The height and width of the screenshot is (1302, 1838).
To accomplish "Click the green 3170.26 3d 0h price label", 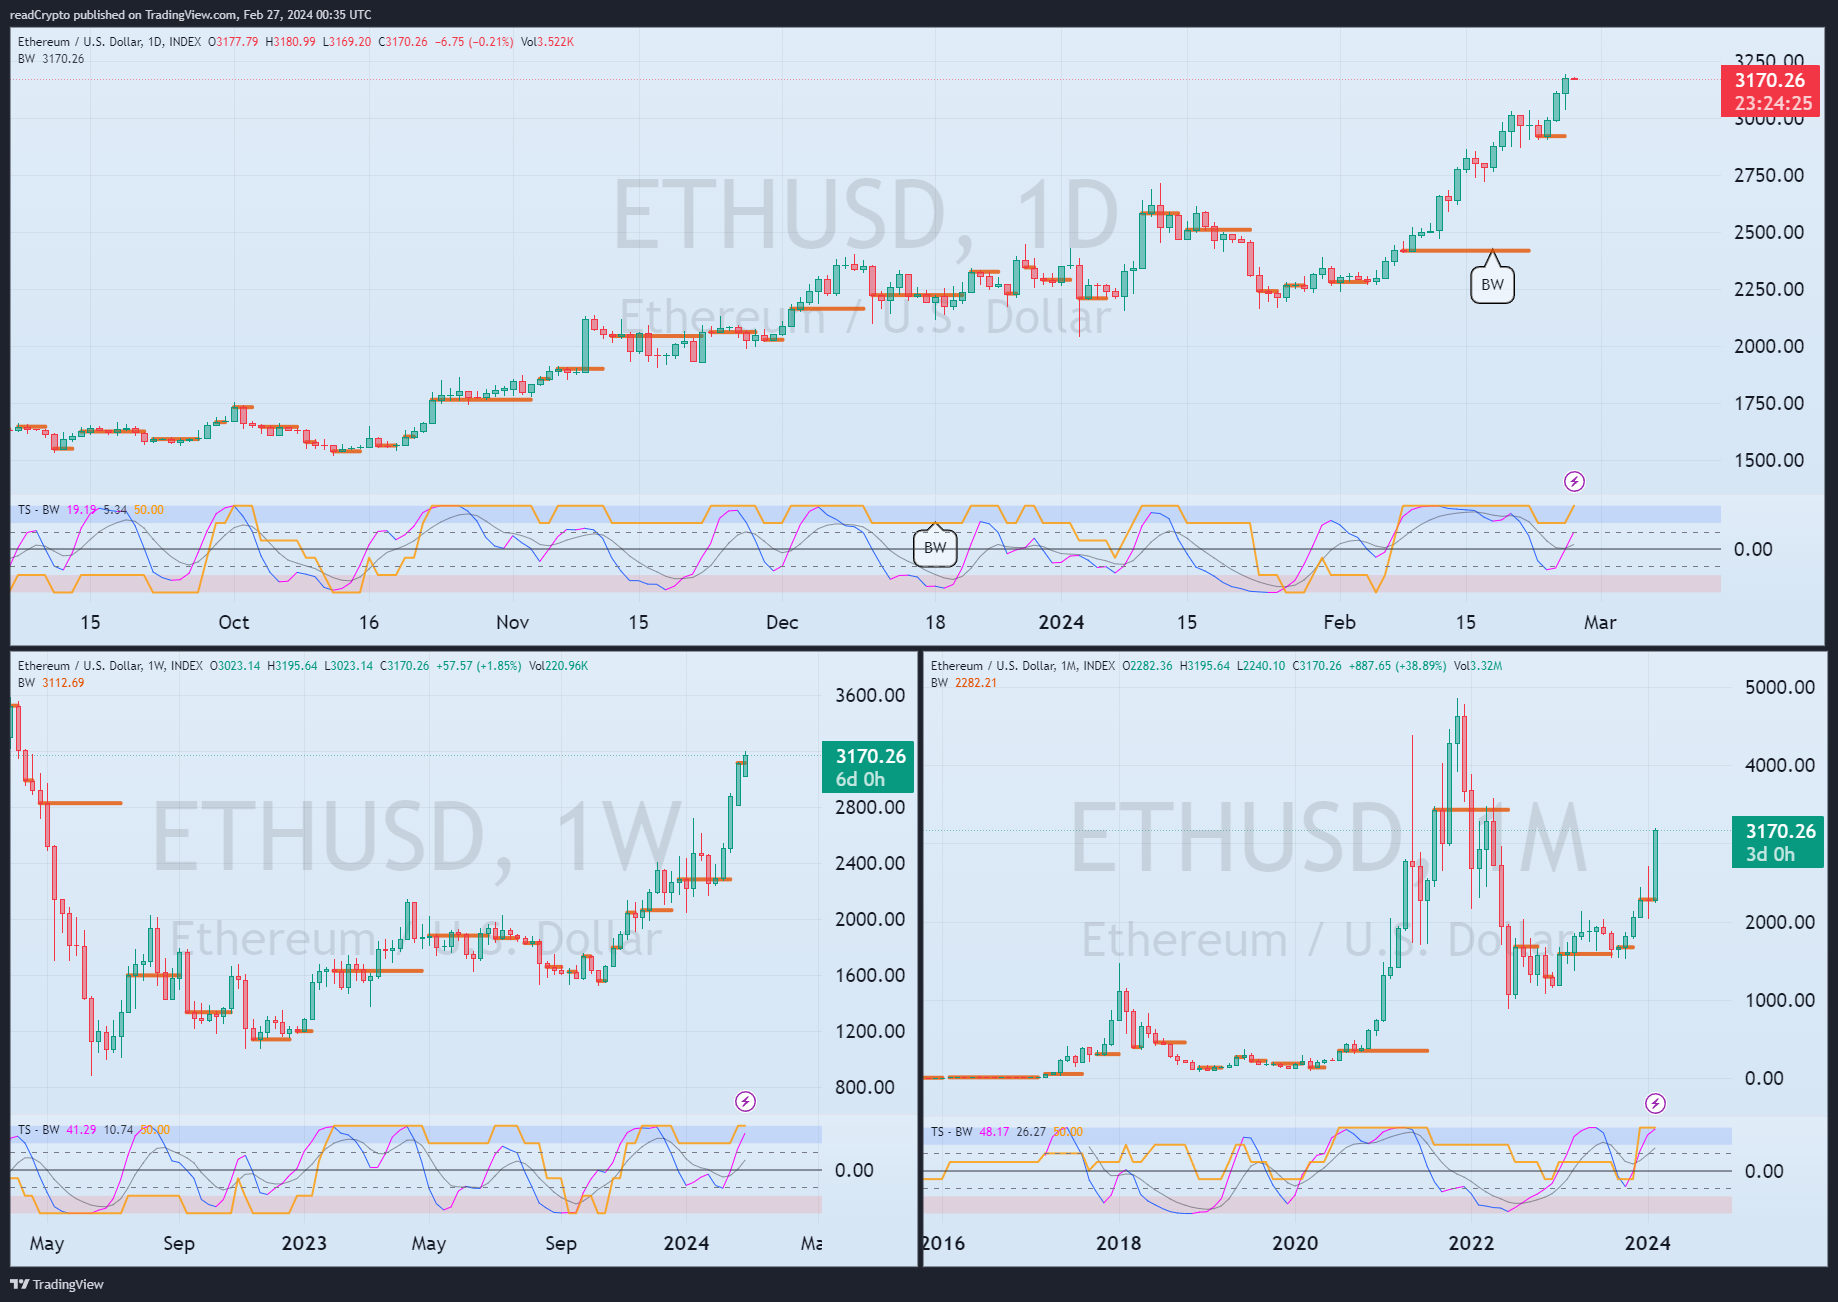I will point(1778,842).
